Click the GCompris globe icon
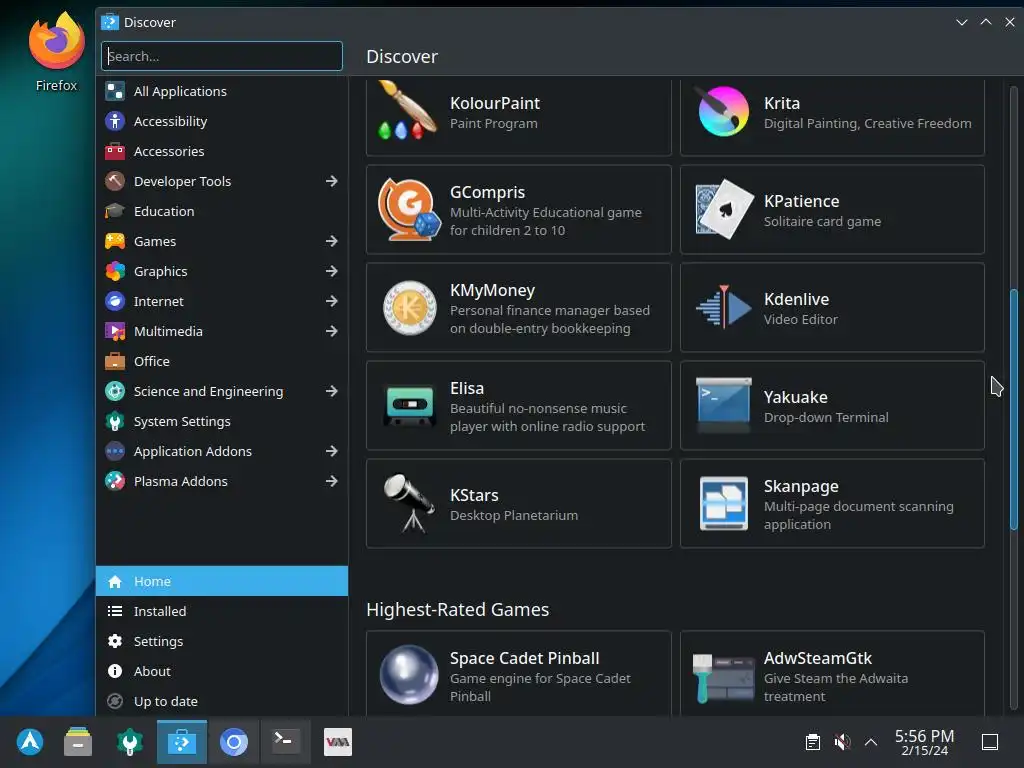The width and height of the screenshot is (1024, 768). tap(409, 209)
